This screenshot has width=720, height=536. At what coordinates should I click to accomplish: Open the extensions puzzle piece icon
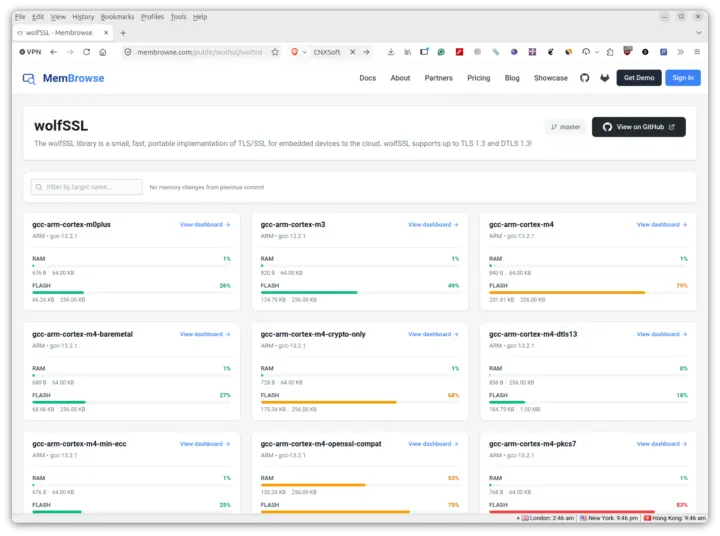pos(610,52)
